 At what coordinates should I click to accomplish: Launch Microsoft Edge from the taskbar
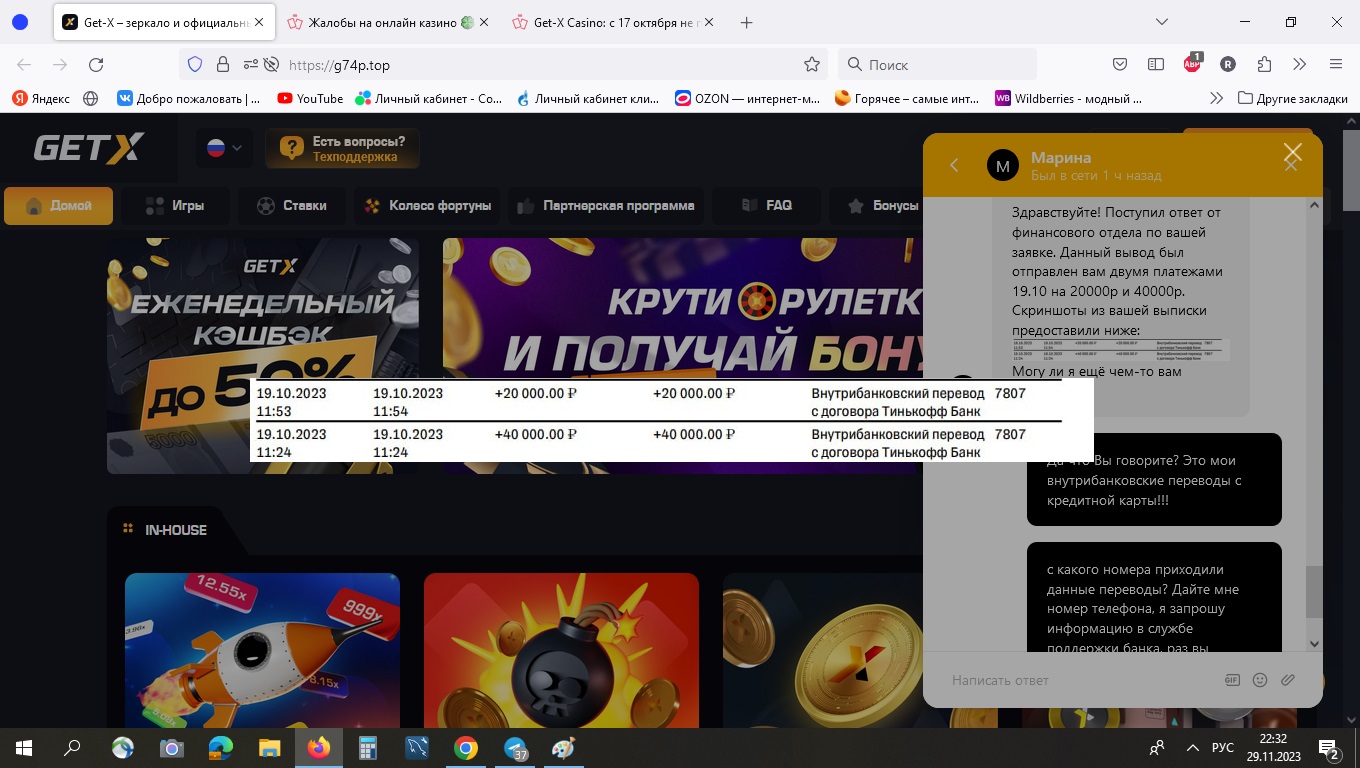point(220,748)
